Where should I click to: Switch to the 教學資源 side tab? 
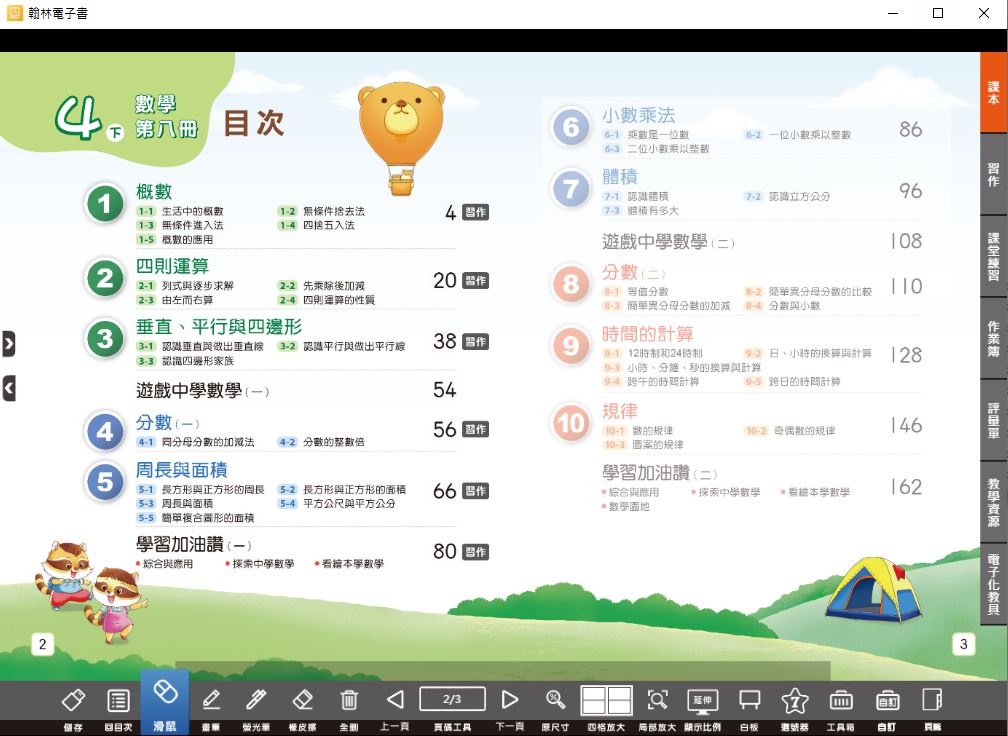[x=994, y=502]
